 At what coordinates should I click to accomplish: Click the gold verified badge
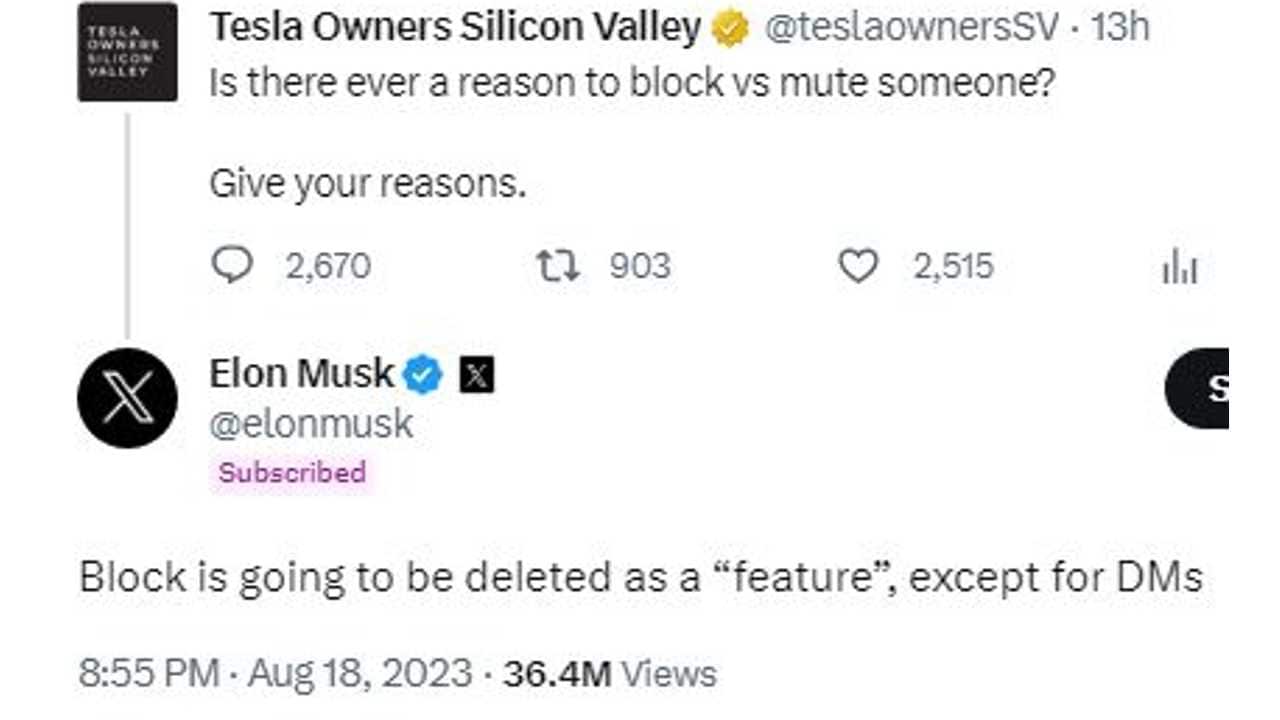[730, 30]
